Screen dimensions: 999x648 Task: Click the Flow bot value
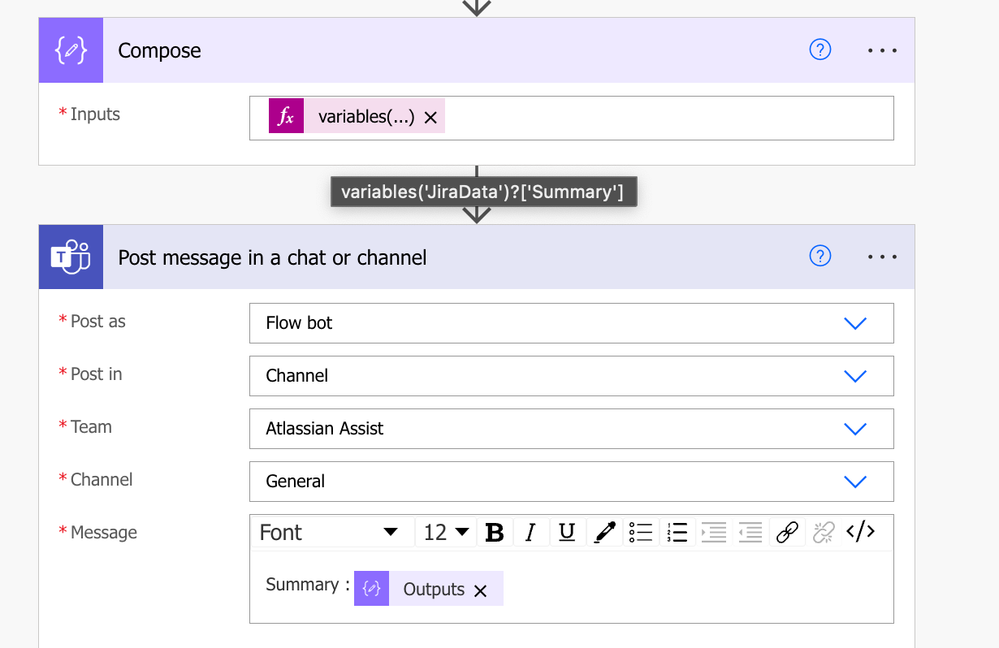299,323
